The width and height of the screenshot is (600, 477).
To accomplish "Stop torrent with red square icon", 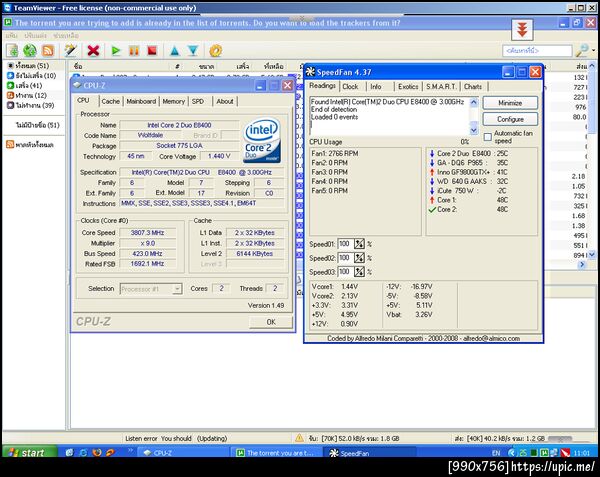I will pos(152,50).
